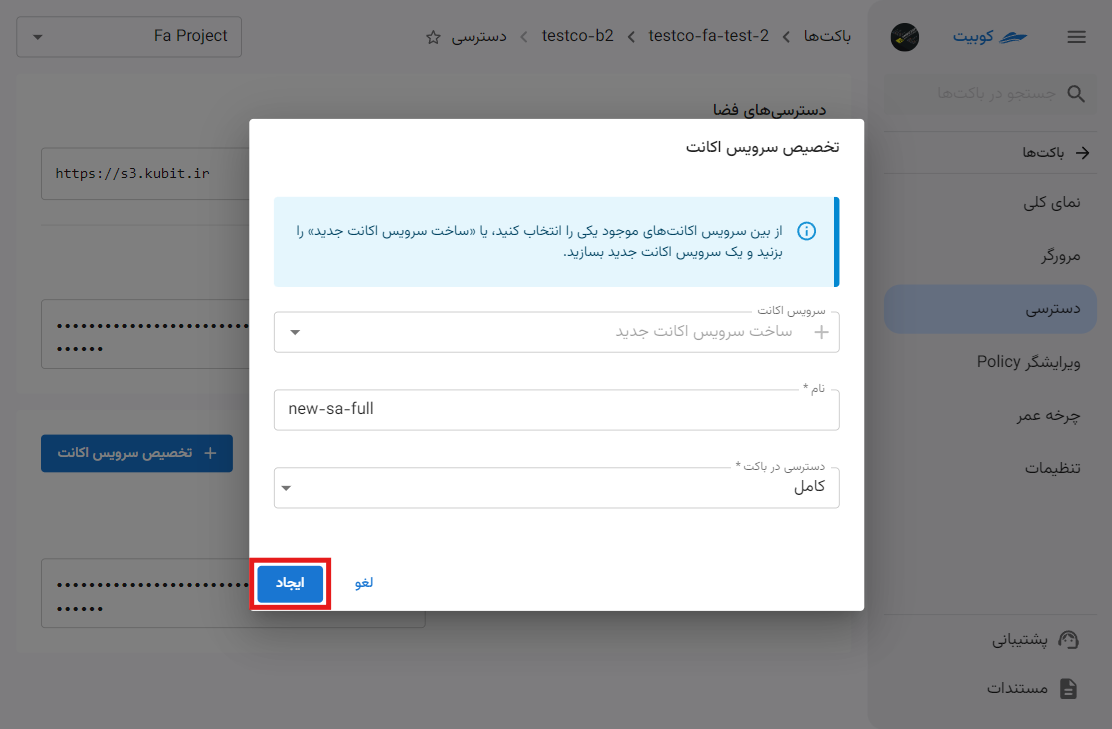
Task: Open تنظیمات in the sidebar
Action: [x=990, y=468]
